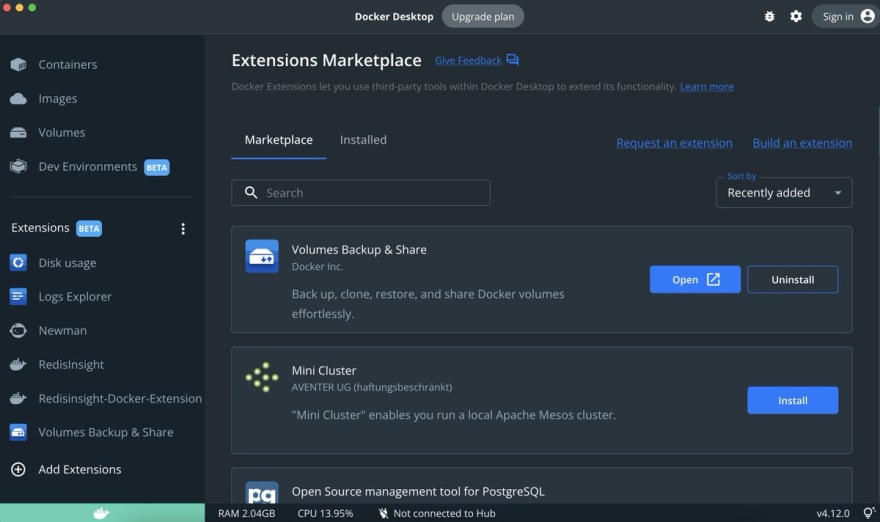
Task: Open the Containers section icon
Action: tap(18, 65)
